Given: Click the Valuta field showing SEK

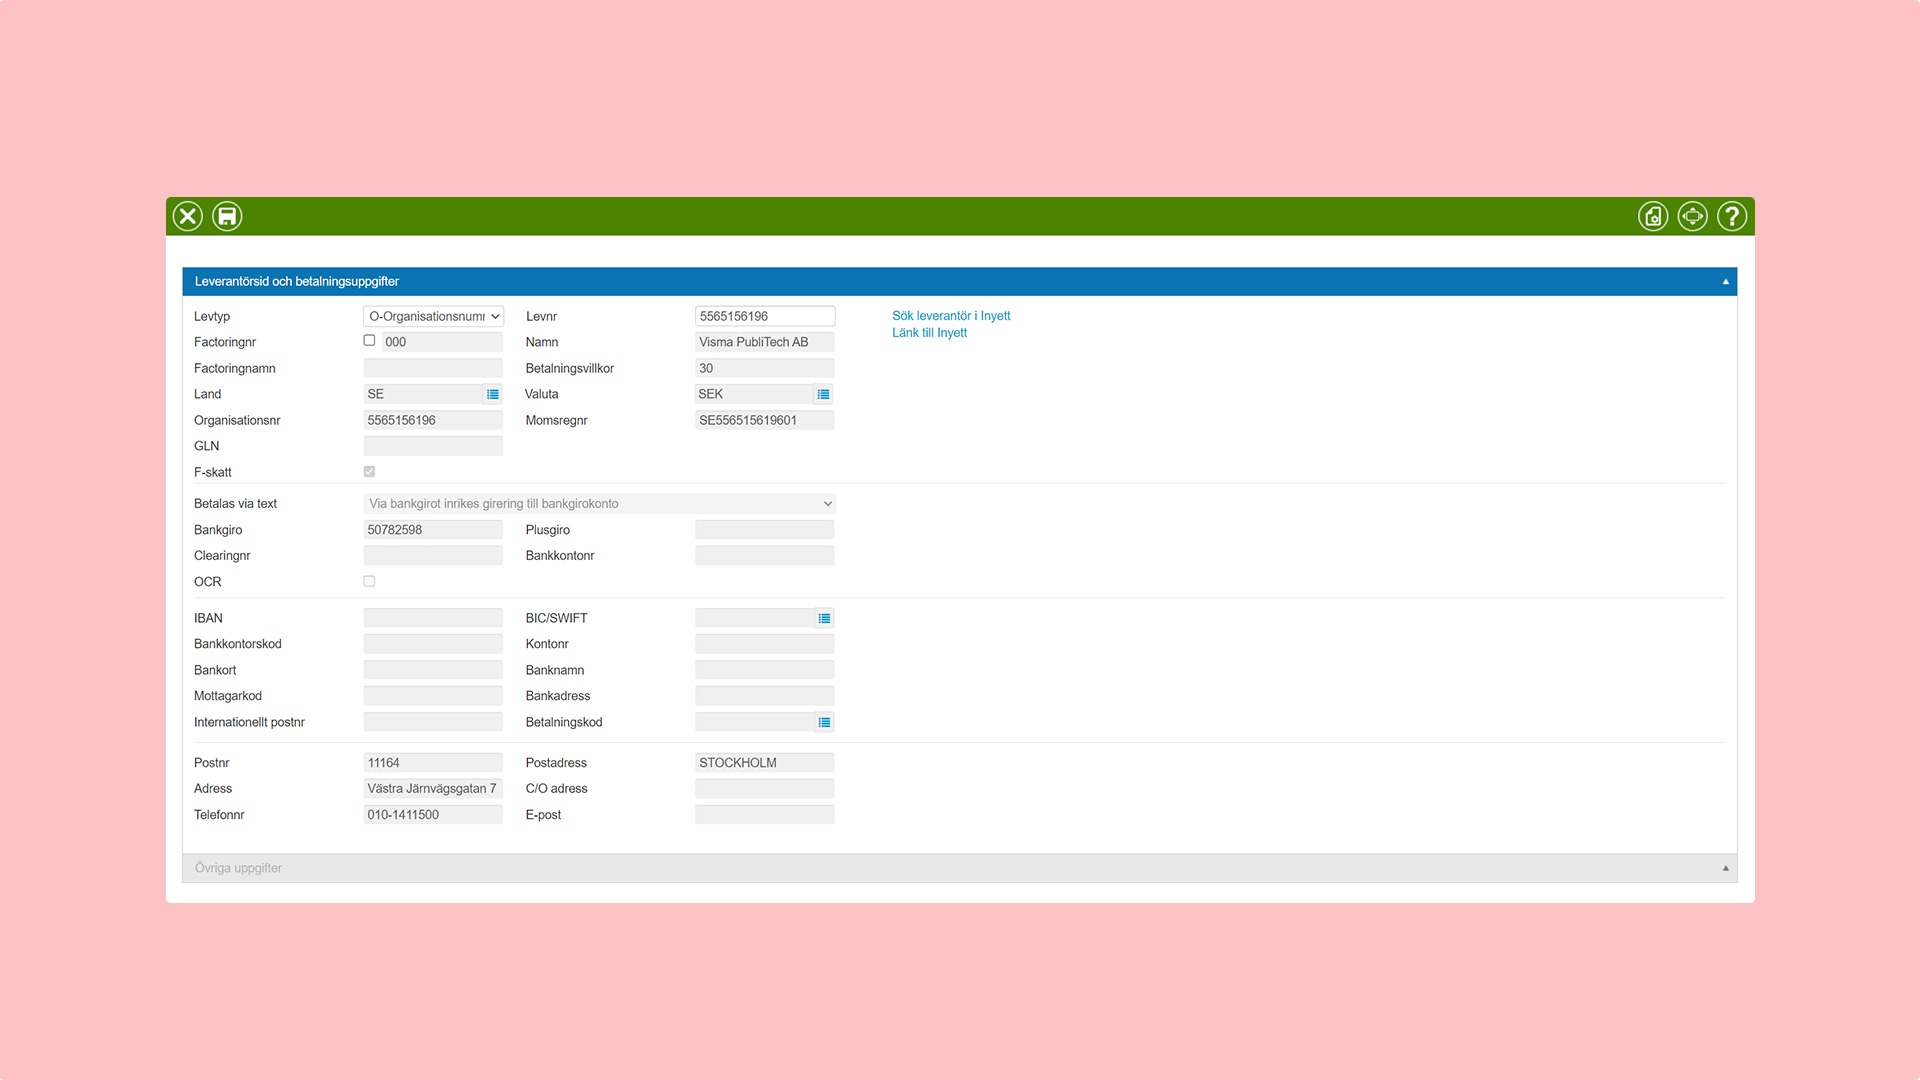Looking at the screenshot, I should coord(755,394).
